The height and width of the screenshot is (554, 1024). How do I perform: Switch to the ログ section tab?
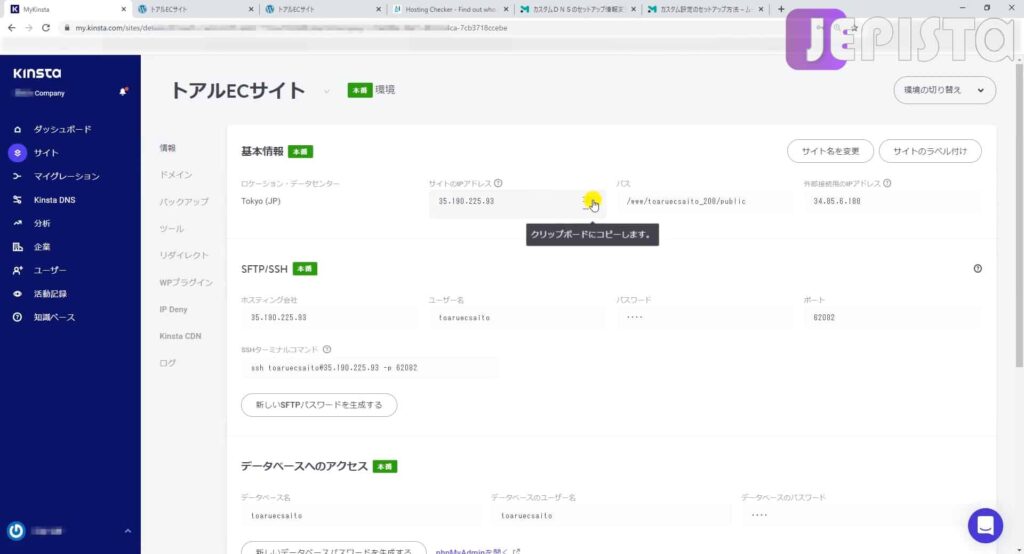[x=167, y=363]
